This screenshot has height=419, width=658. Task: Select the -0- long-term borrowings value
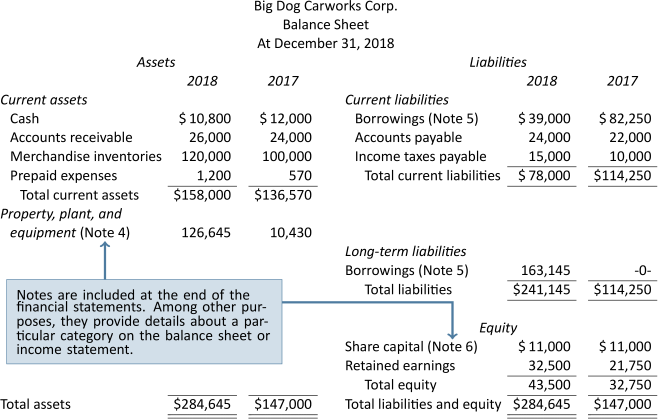pos(643,270)
